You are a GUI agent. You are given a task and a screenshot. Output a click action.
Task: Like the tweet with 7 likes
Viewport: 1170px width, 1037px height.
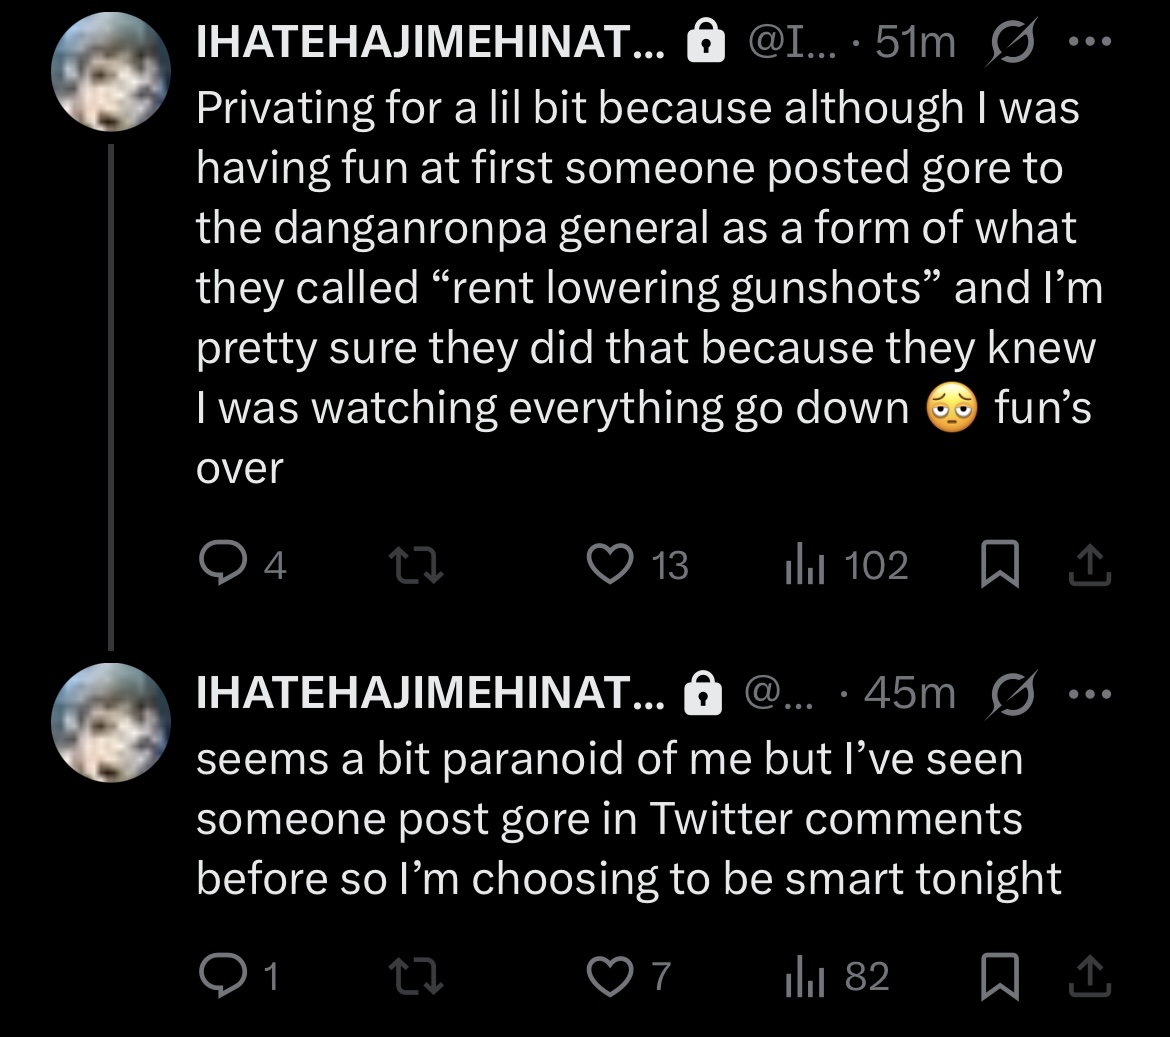pos(605,976)
